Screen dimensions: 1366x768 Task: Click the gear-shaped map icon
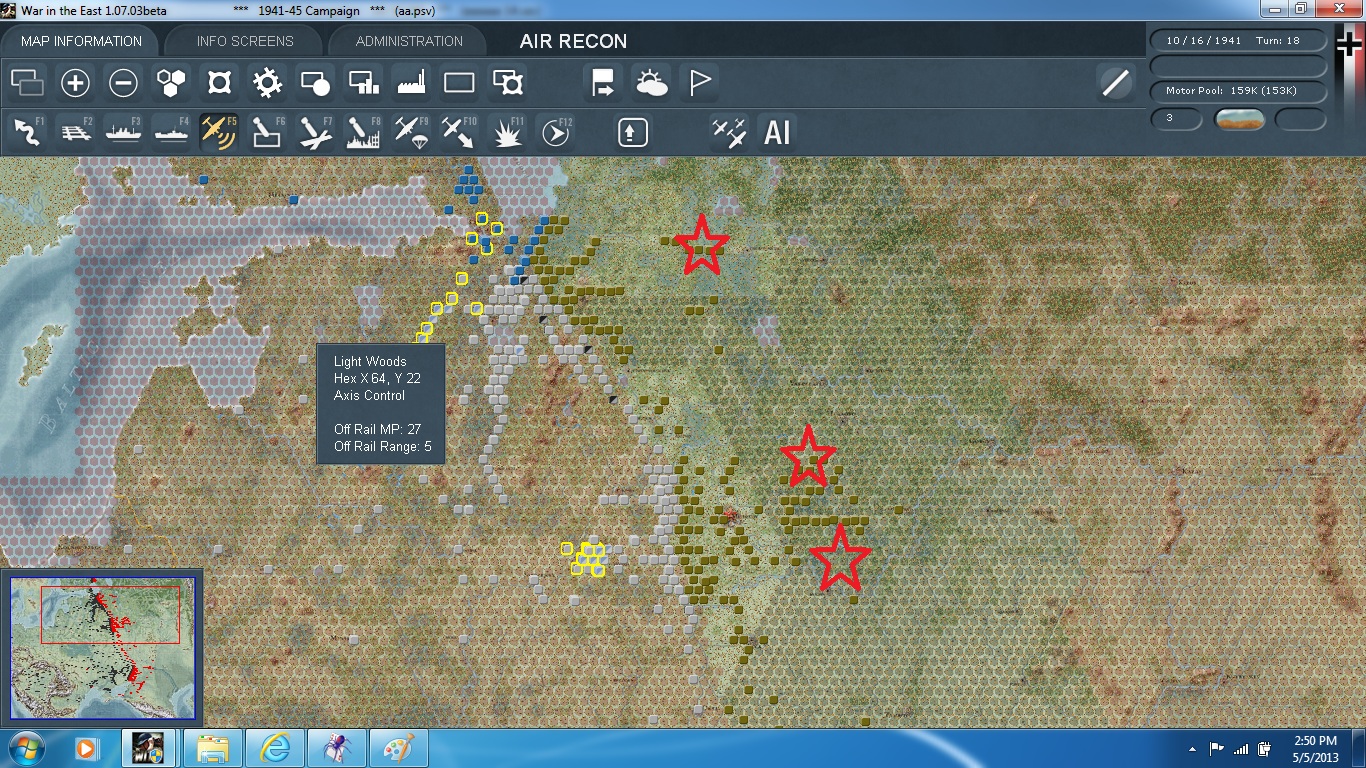tap(267, 83)
